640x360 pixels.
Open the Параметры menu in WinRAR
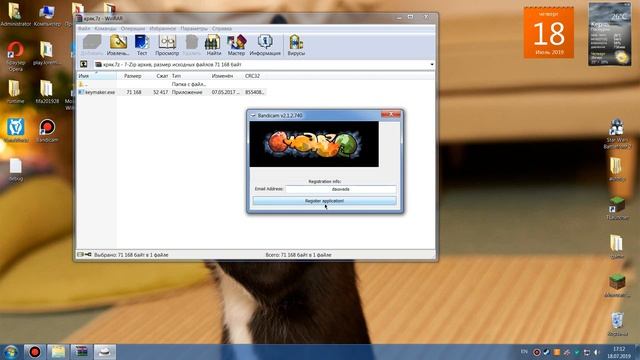[x=194, y=29]
